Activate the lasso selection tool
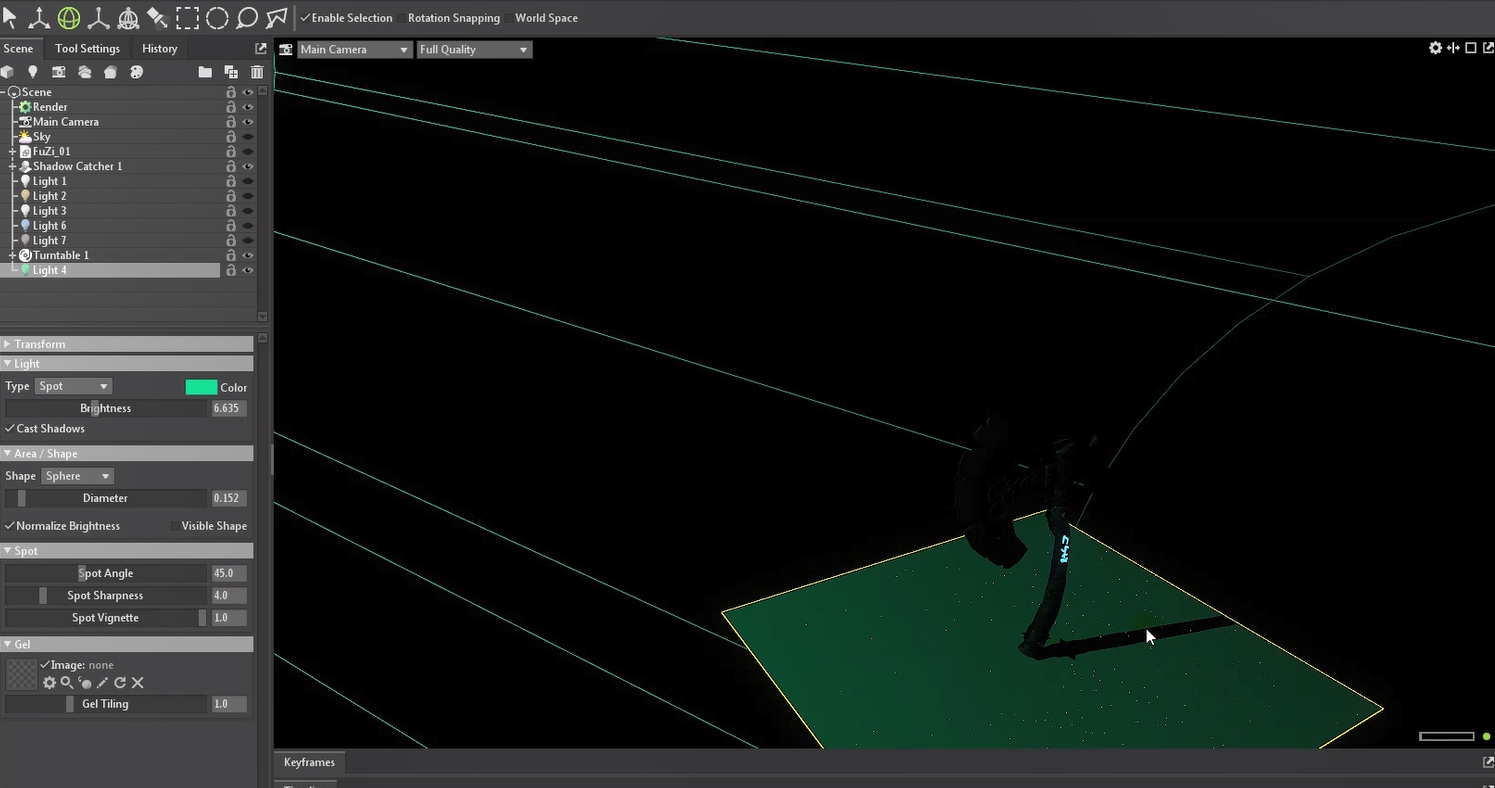This screenshot has height=788, width=1495. [x=246, y=17]
